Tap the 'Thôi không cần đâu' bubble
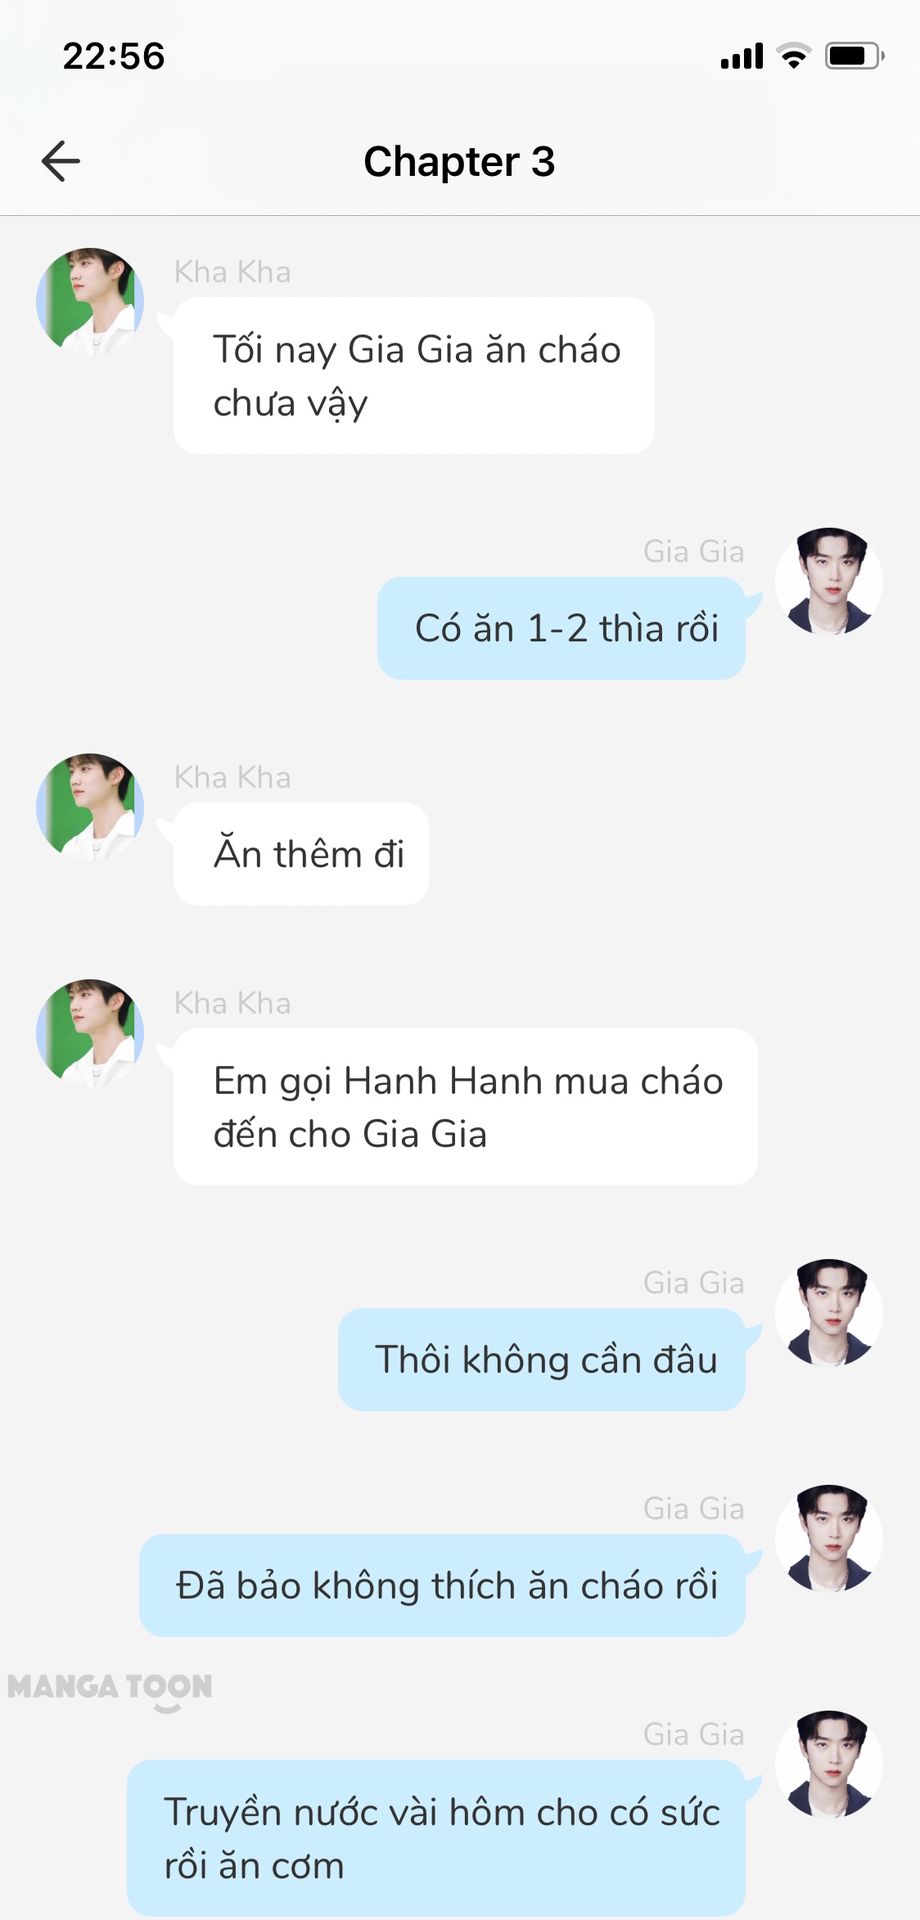This screenshot has height=1920, width=920. [542, 1360]
